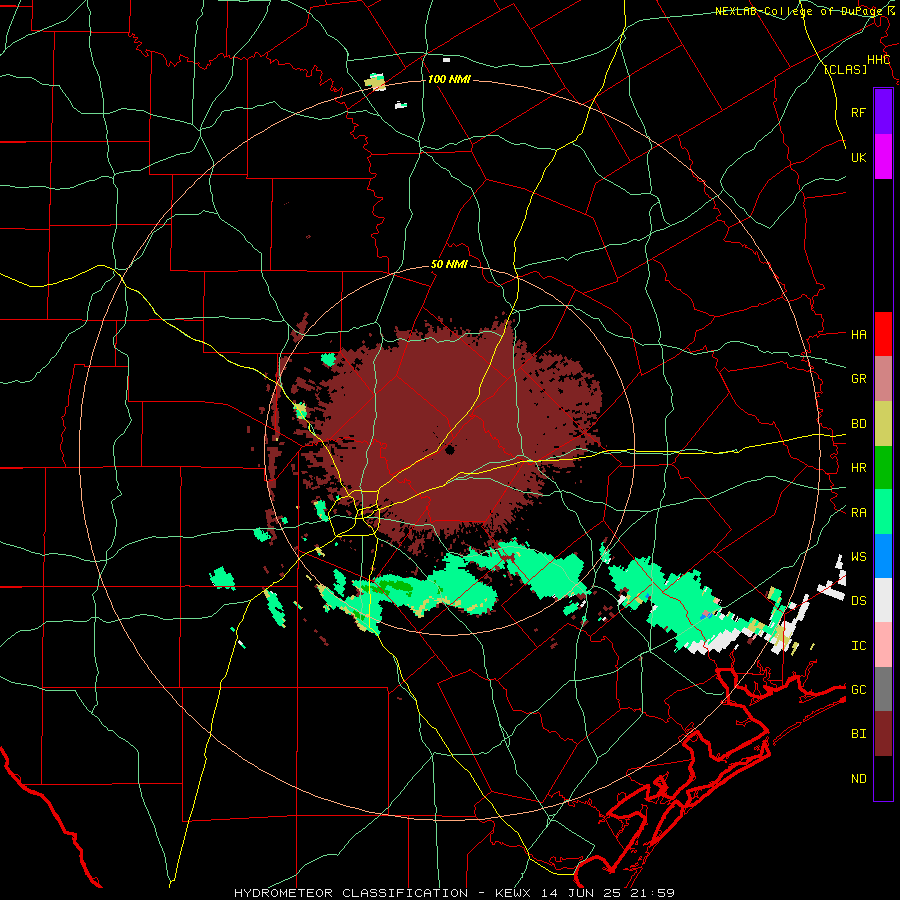Click the RF legend label
This screenshot has height=900, width=900.
[x=858, y=112]
